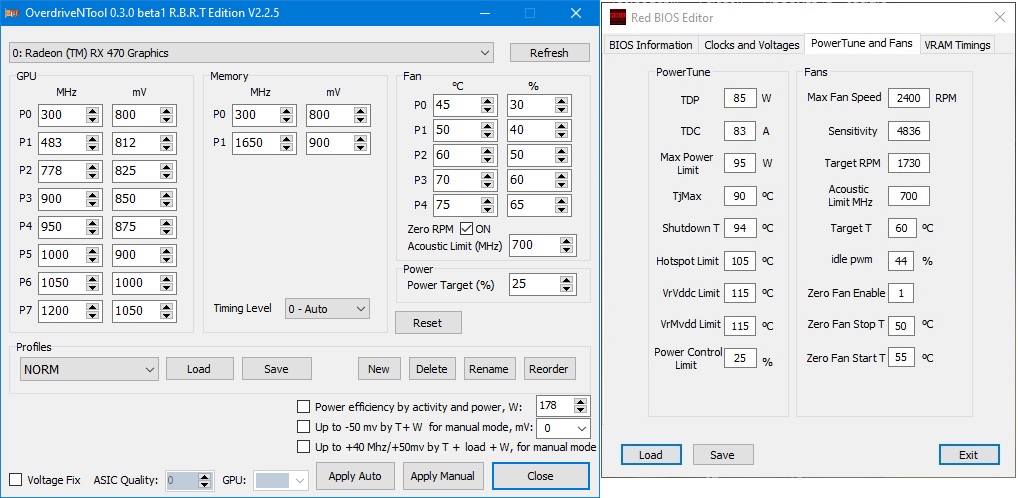Screen dimensions: 1018x498
Task: Click the Reset button in OverdriveNTool
Action: pyautogui.click(x=428, y=323)
